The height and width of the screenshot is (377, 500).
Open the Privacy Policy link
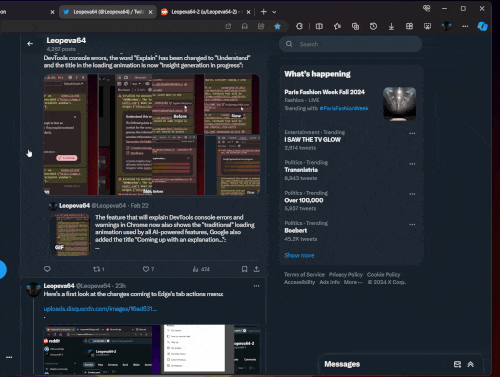point(346,275)
